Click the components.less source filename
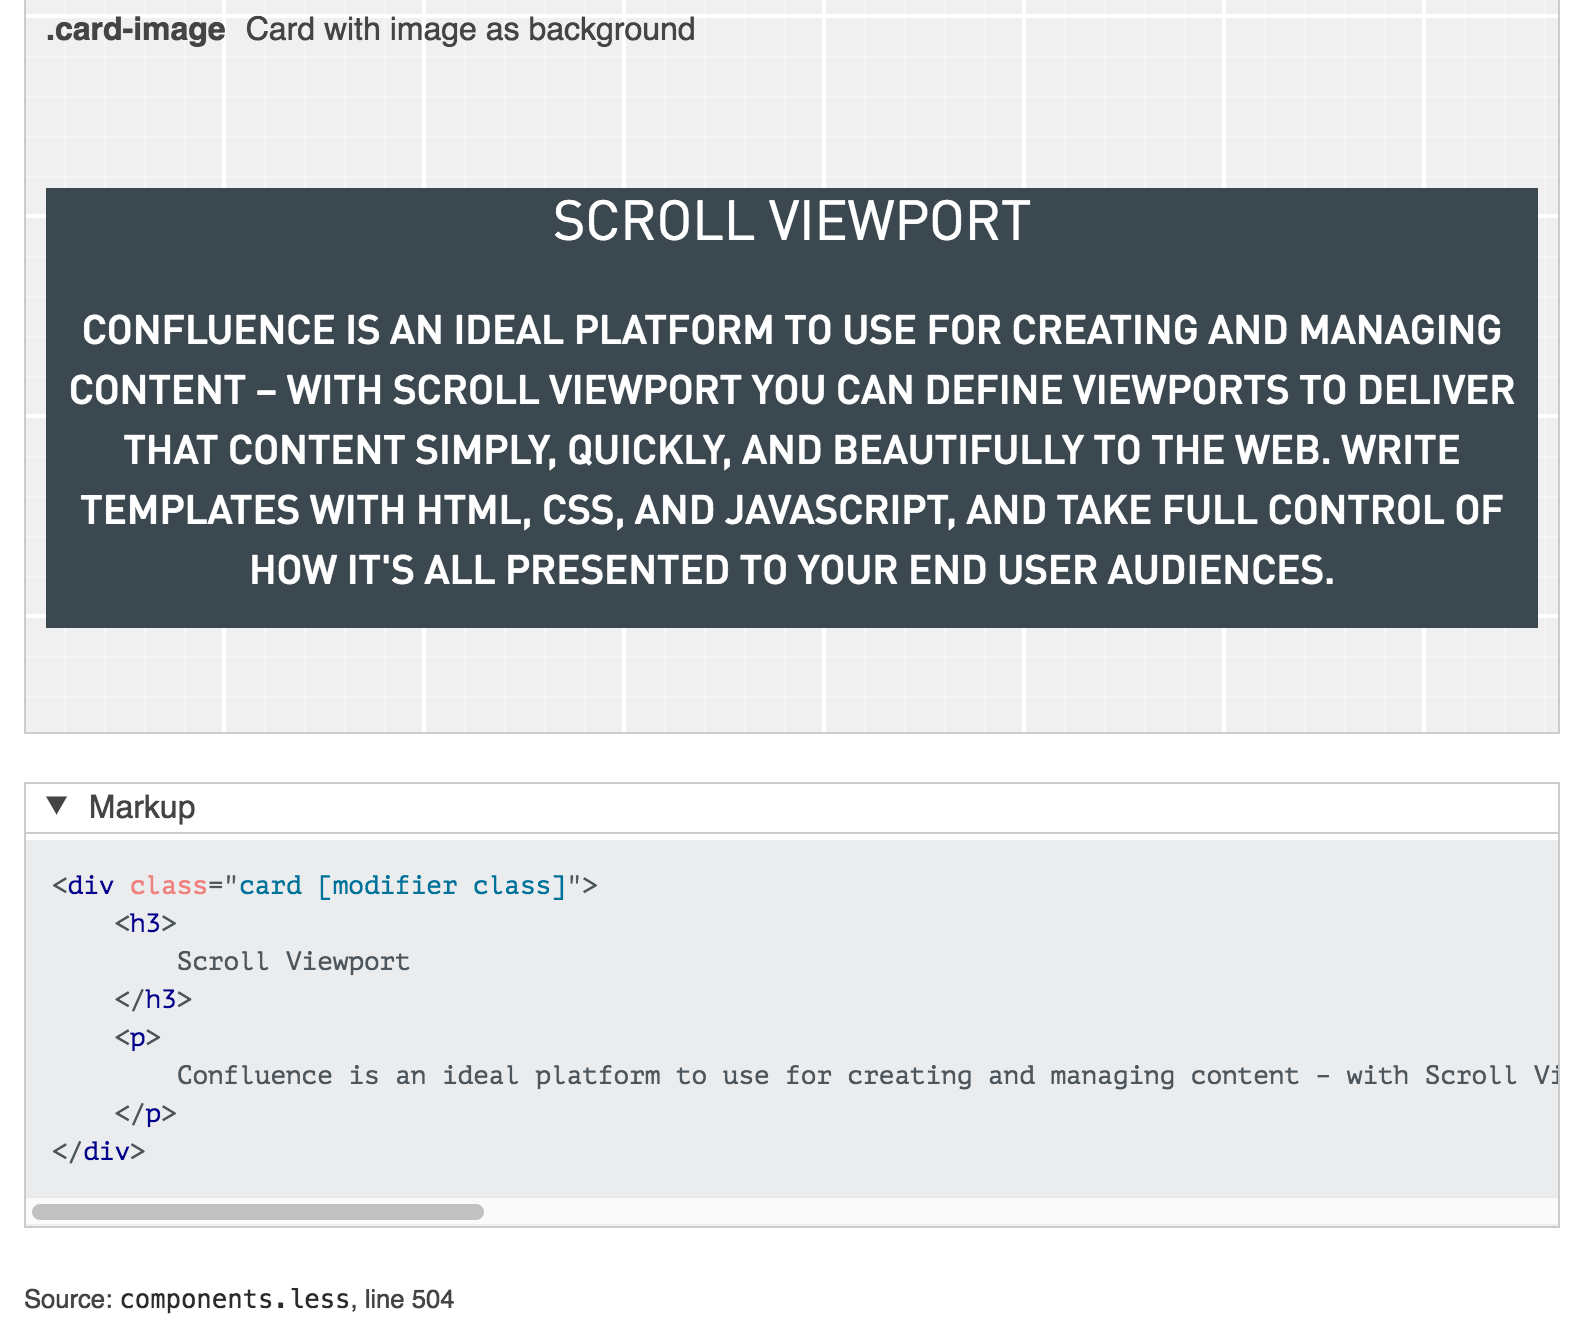Image resolution: width=1588 pixels, height=1338 pixels. pyautogui.click(x=235, y=1299)
